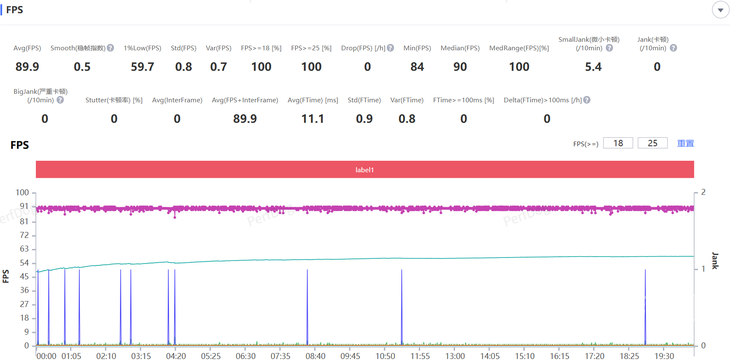Open help icon beside Delta(FTime)>100ms

(587, 100)
